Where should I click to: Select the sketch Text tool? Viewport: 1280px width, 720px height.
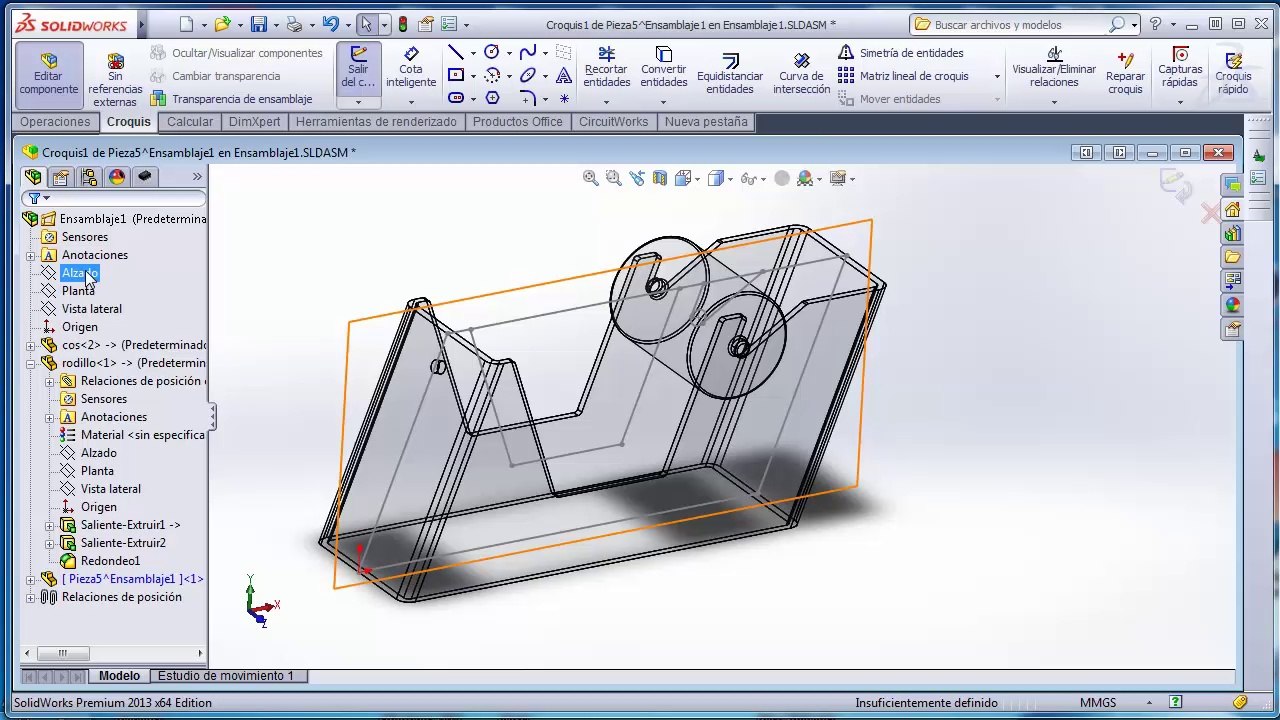[564, 75]
